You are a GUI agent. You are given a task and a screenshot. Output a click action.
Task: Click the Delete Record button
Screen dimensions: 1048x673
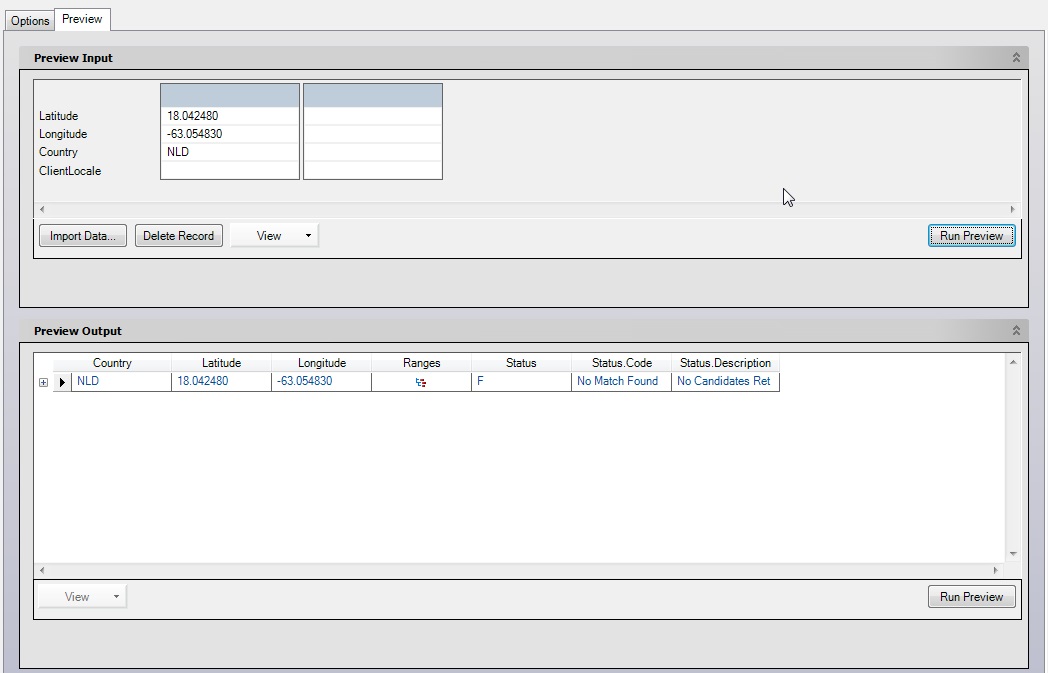(178, 235)
